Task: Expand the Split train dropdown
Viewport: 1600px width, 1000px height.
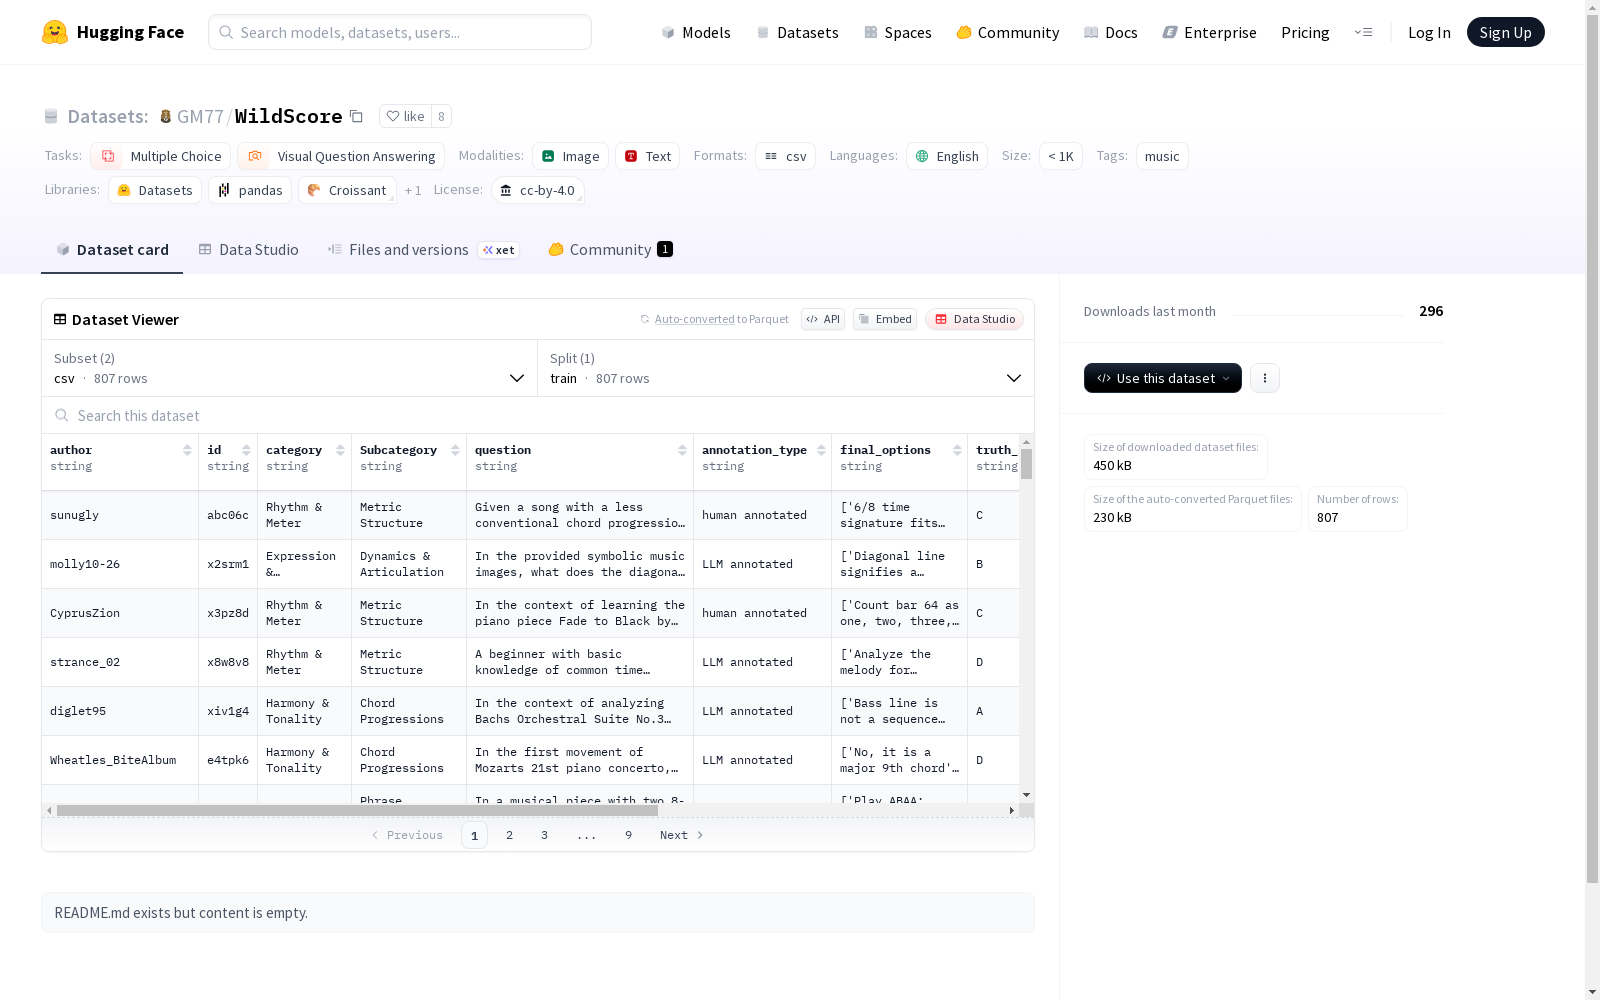Action: [x=785, y=368]
